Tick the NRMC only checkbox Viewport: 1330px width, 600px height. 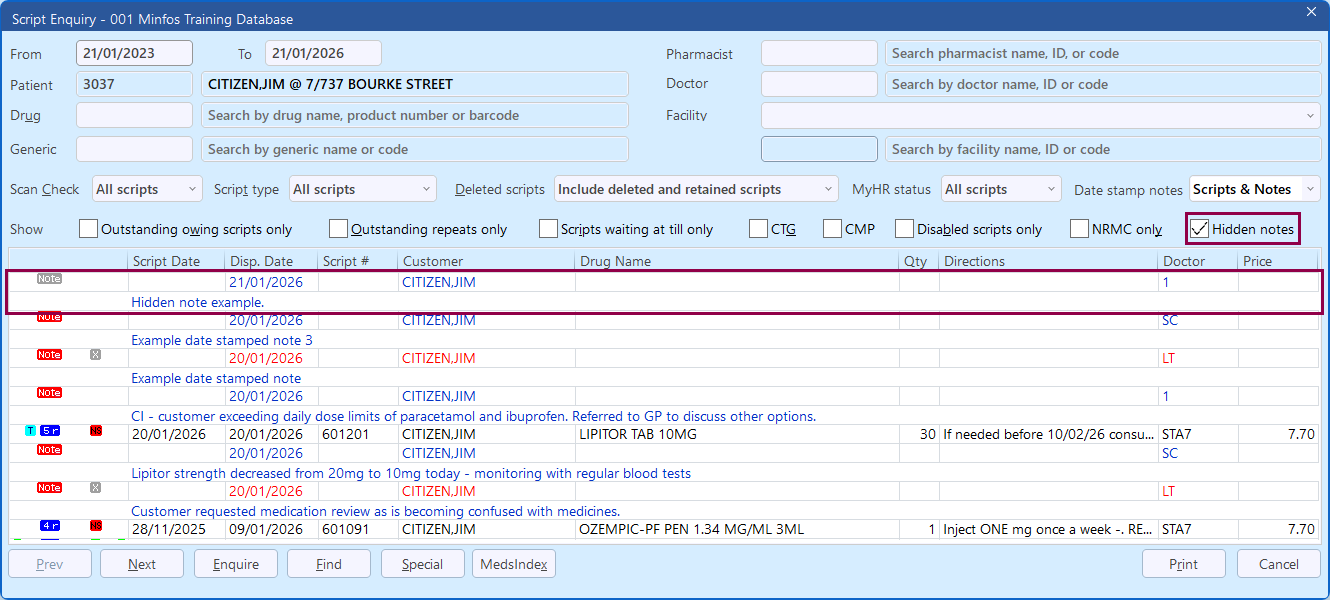[x=1079, y=229]
